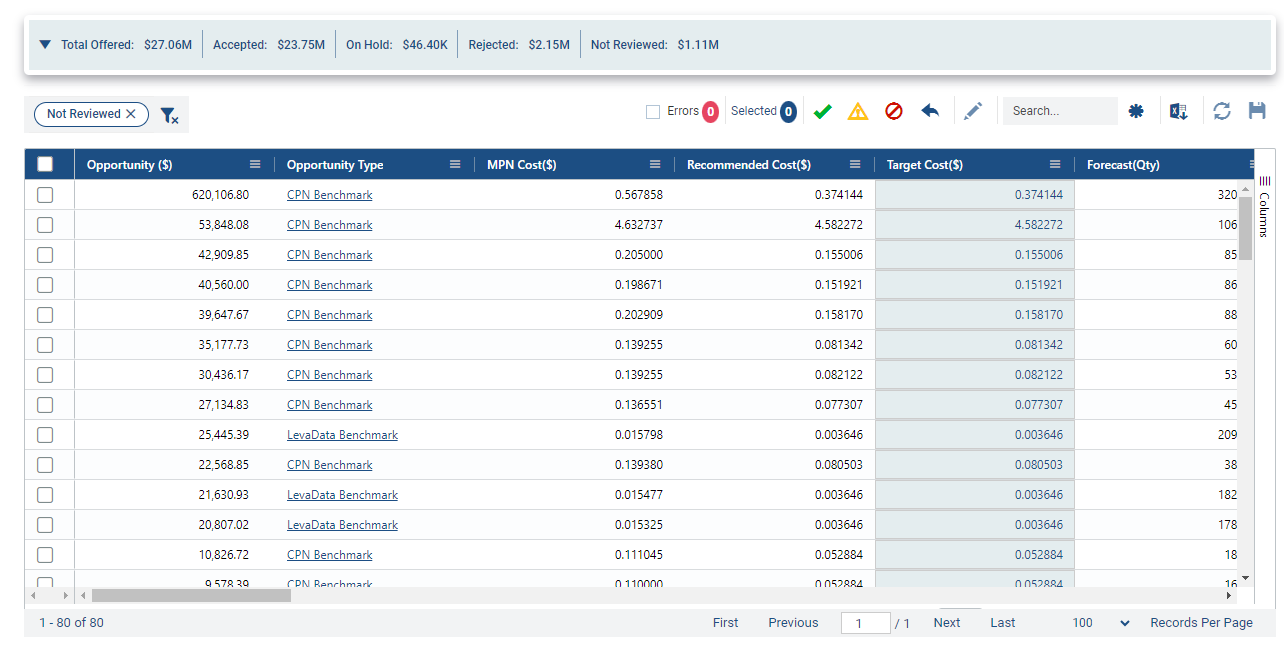Click the save disk icon
Screen dimensions: 1284x660
point(1257,111)
